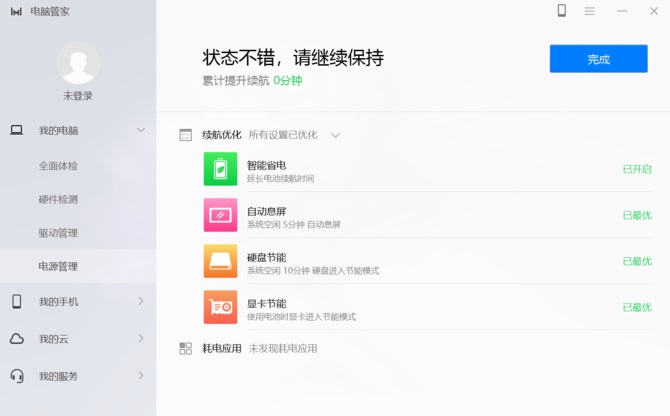The image size is (670, 416).
Task: Click the Graphics Card Power Saving icon
Action: click(x=220, y=307)
